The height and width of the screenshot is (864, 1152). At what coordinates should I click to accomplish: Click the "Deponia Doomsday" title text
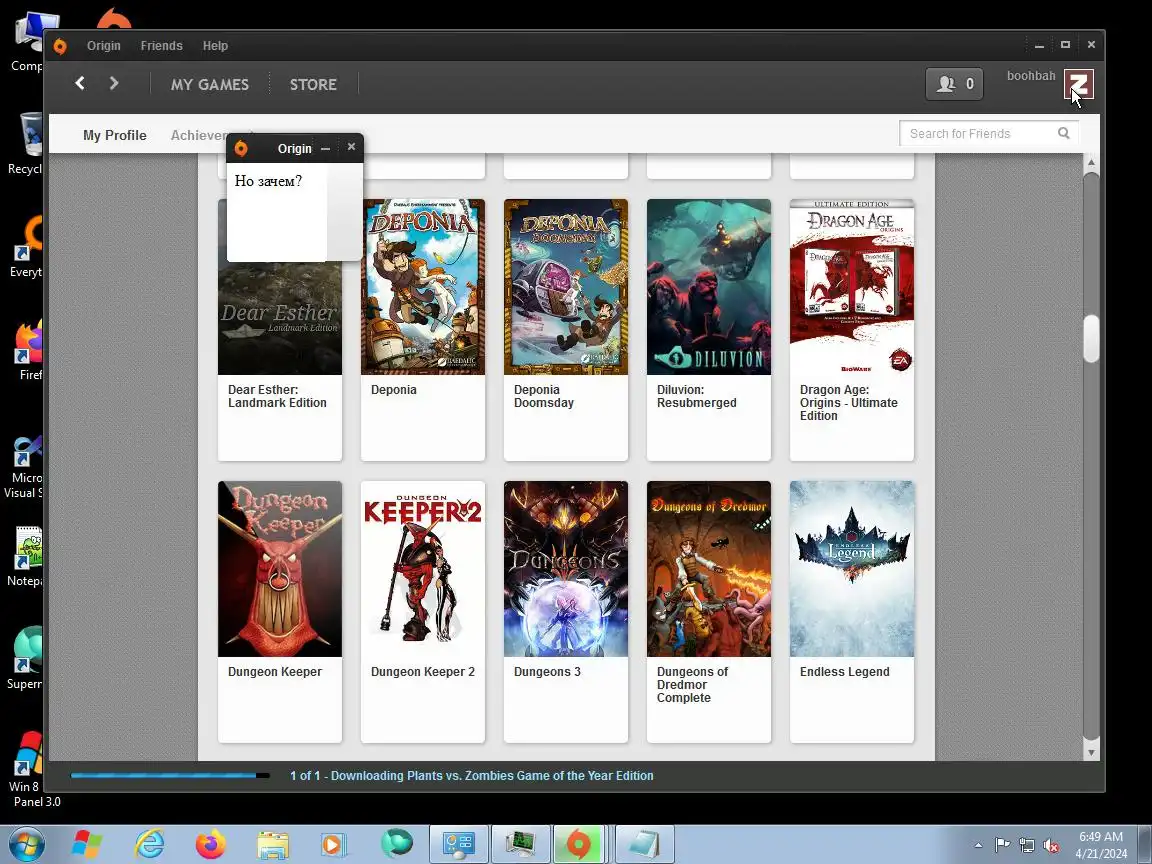pos(544,396)
